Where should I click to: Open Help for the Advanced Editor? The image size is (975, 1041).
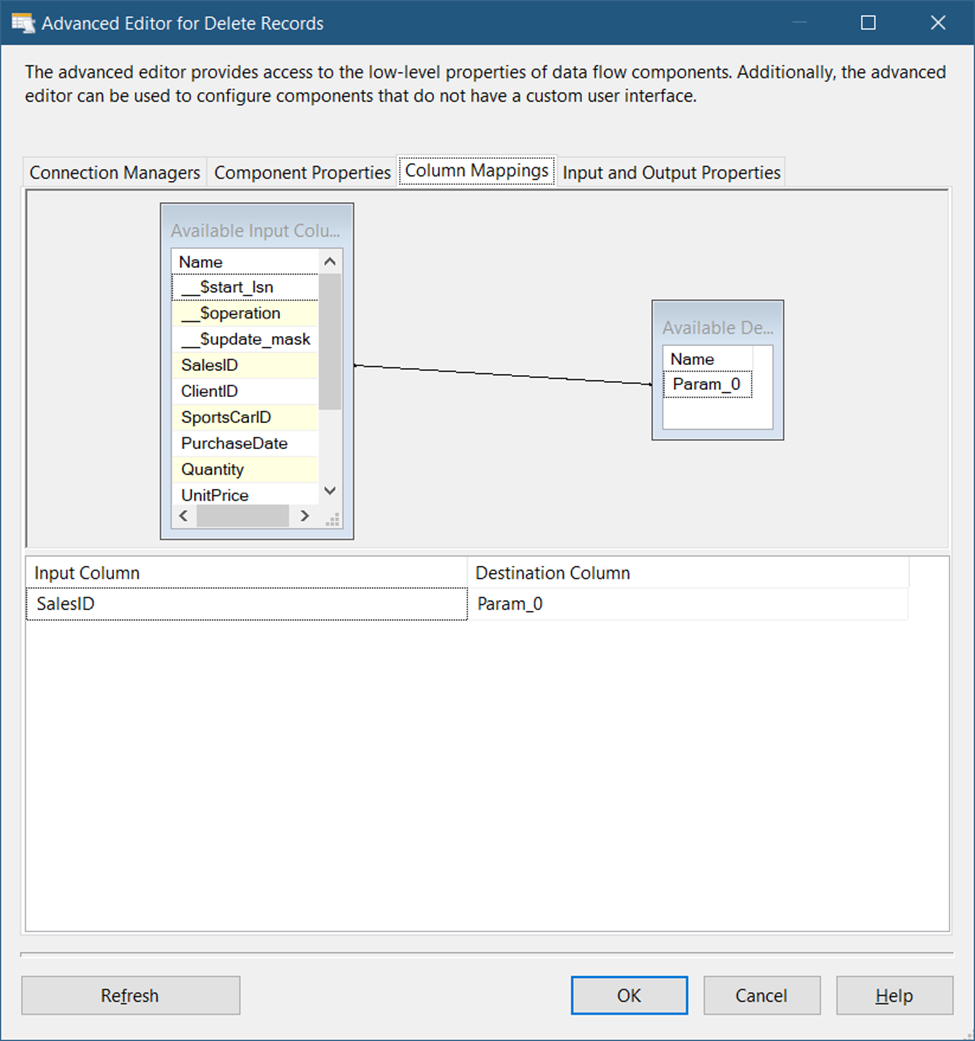click(894, 995)
